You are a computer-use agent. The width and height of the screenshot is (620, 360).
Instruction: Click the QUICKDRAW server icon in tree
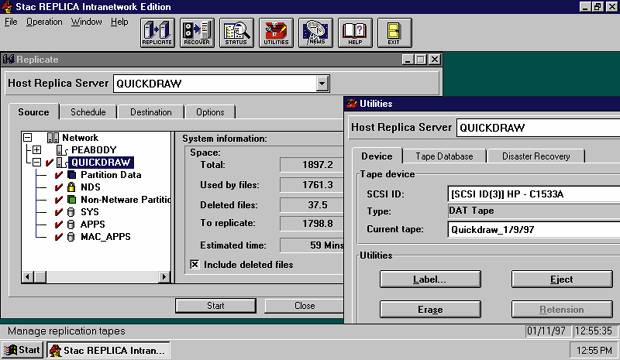(61, 162)
